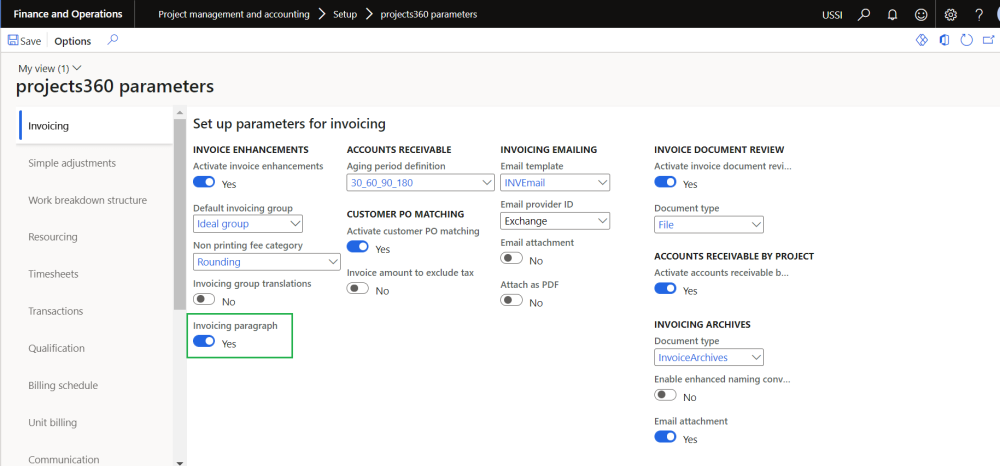Image resolution: width=1000 pixels, height=466 pixels.
Task: Enable the Attach as PDF toggle
Action: (512, 301)
